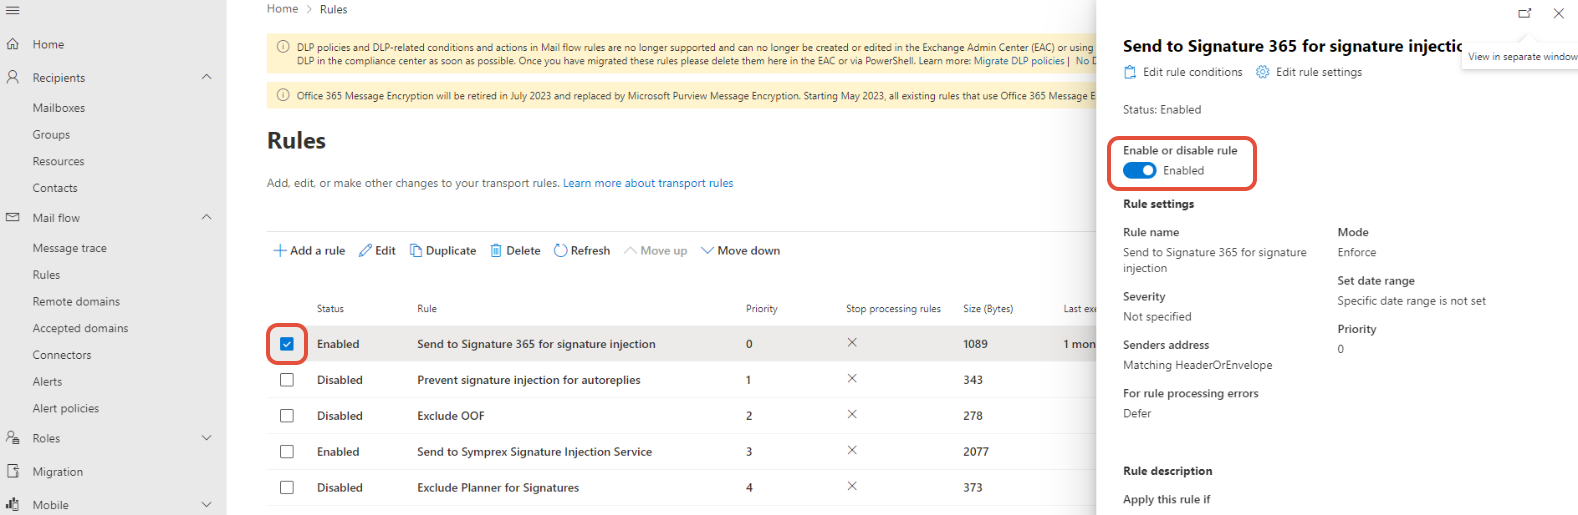Viewport: 1578px width, 515px height.
Task: Click the Mobile icon in sidebar
Action: point(13,505)
